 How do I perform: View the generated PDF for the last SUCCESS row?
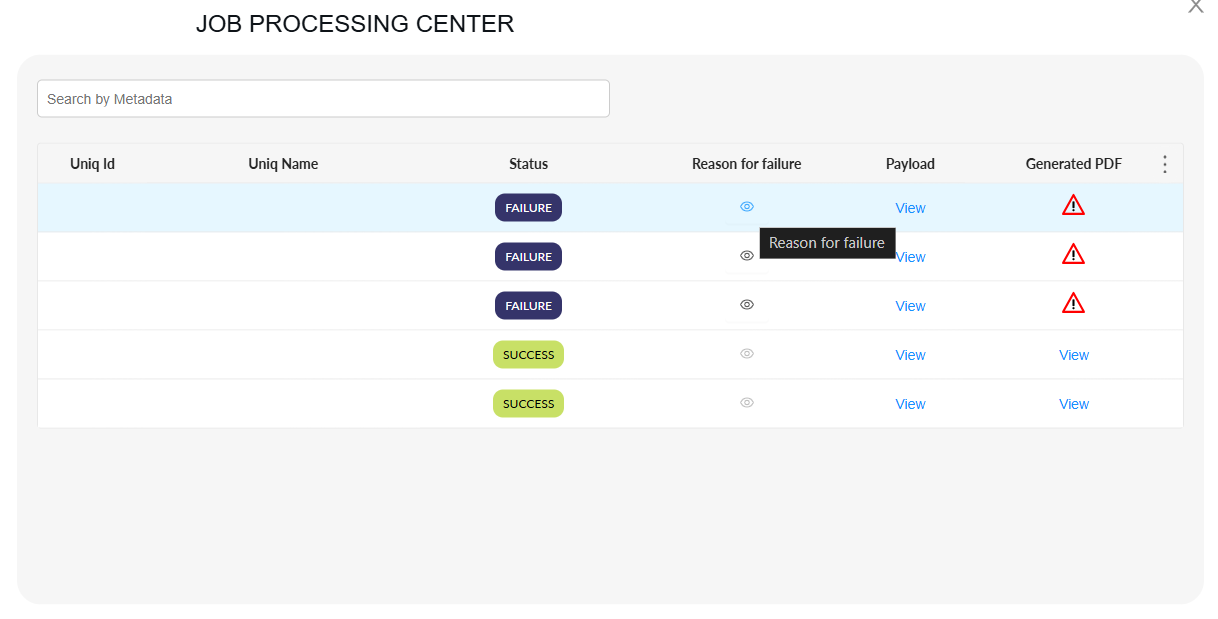(x=1074, y=404)
